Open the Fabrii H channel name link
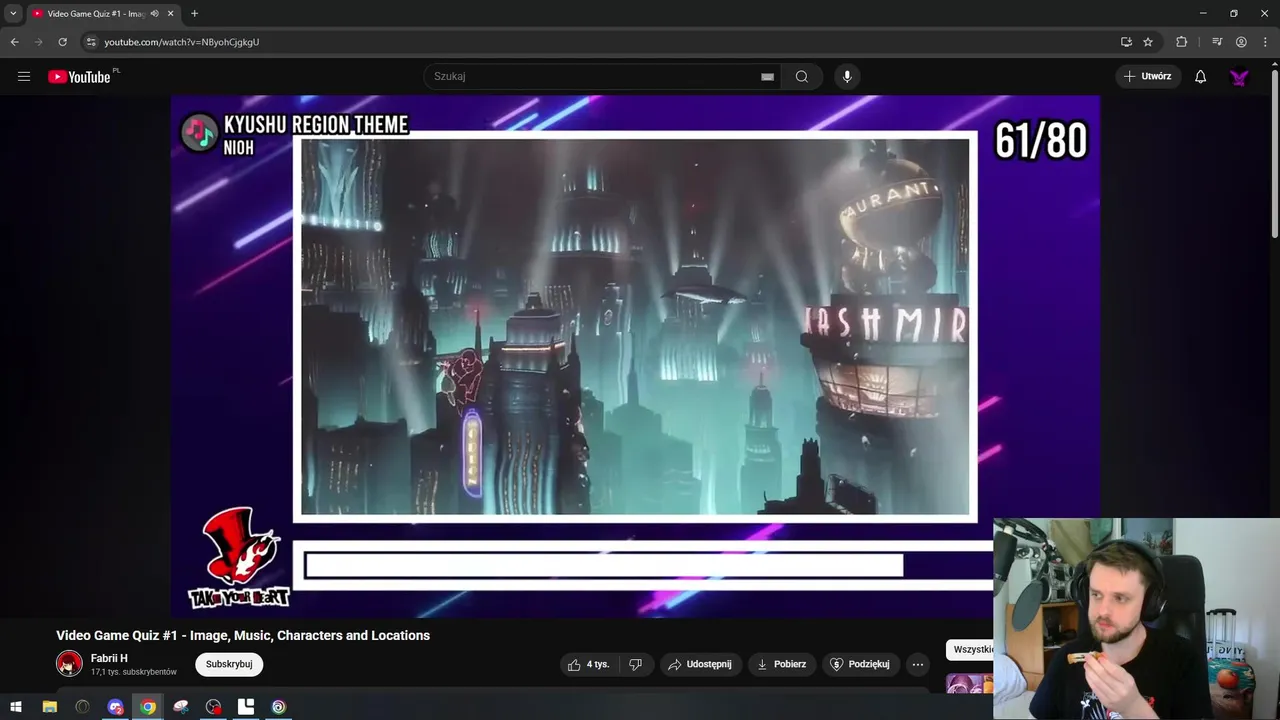Screen dimensions: 1280x720 109,658
